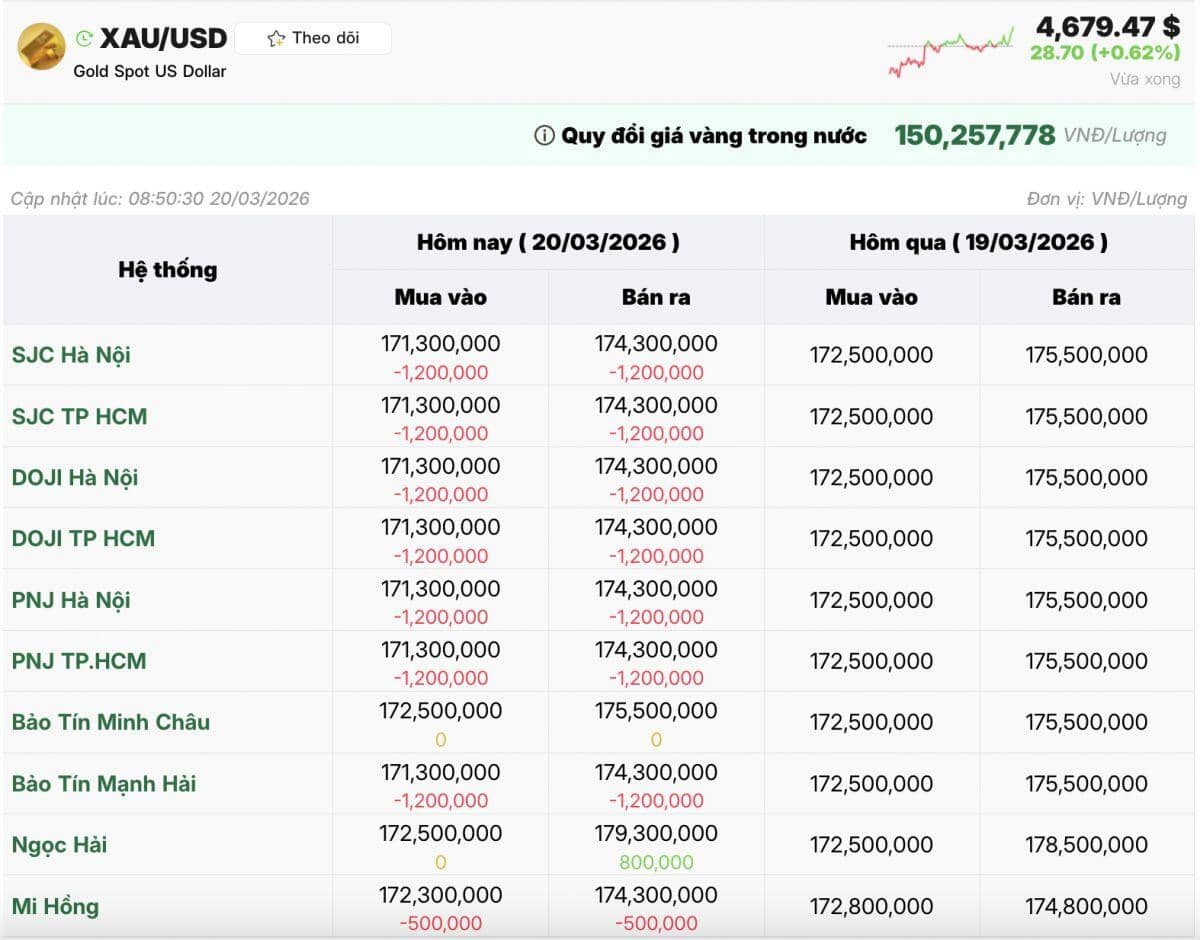
Task: Open the PNJ Hà Nội link
Action: tap(71, 600)
